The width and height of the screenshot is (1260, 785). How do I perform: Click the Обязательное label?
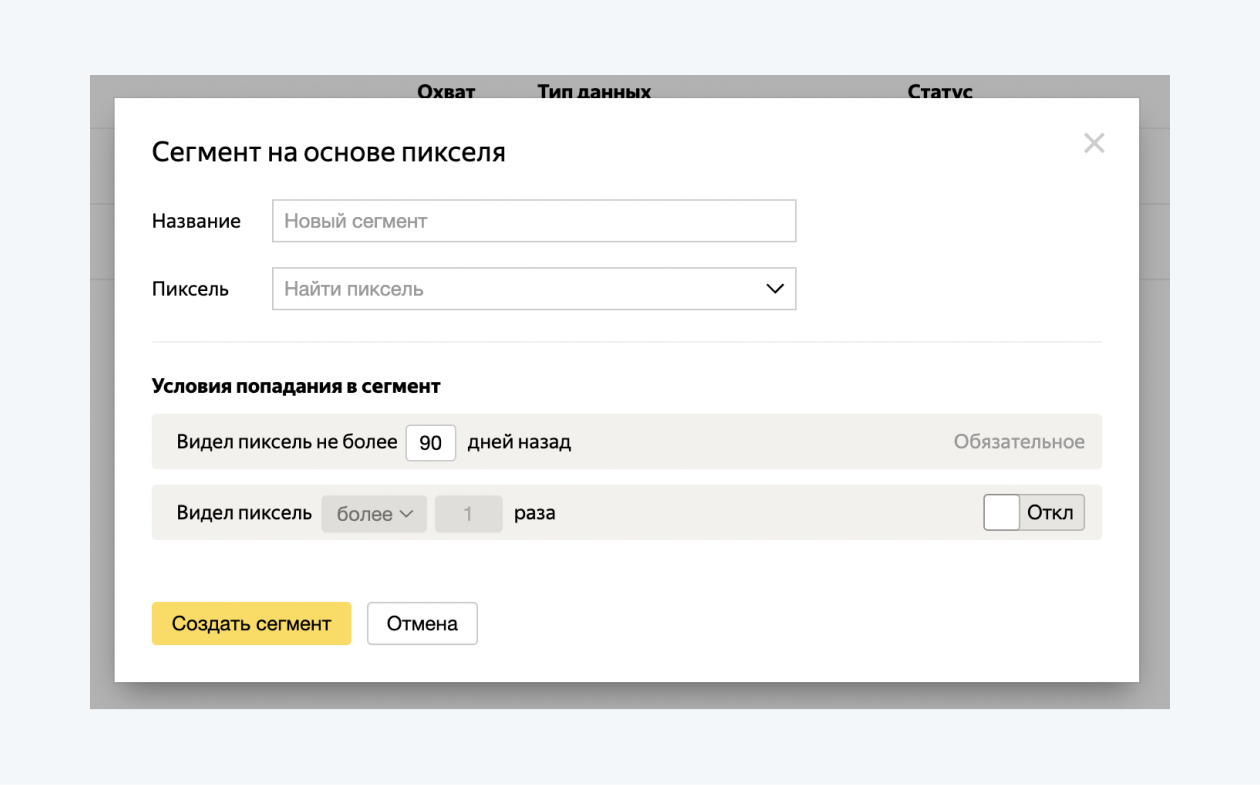(1019, 441)
